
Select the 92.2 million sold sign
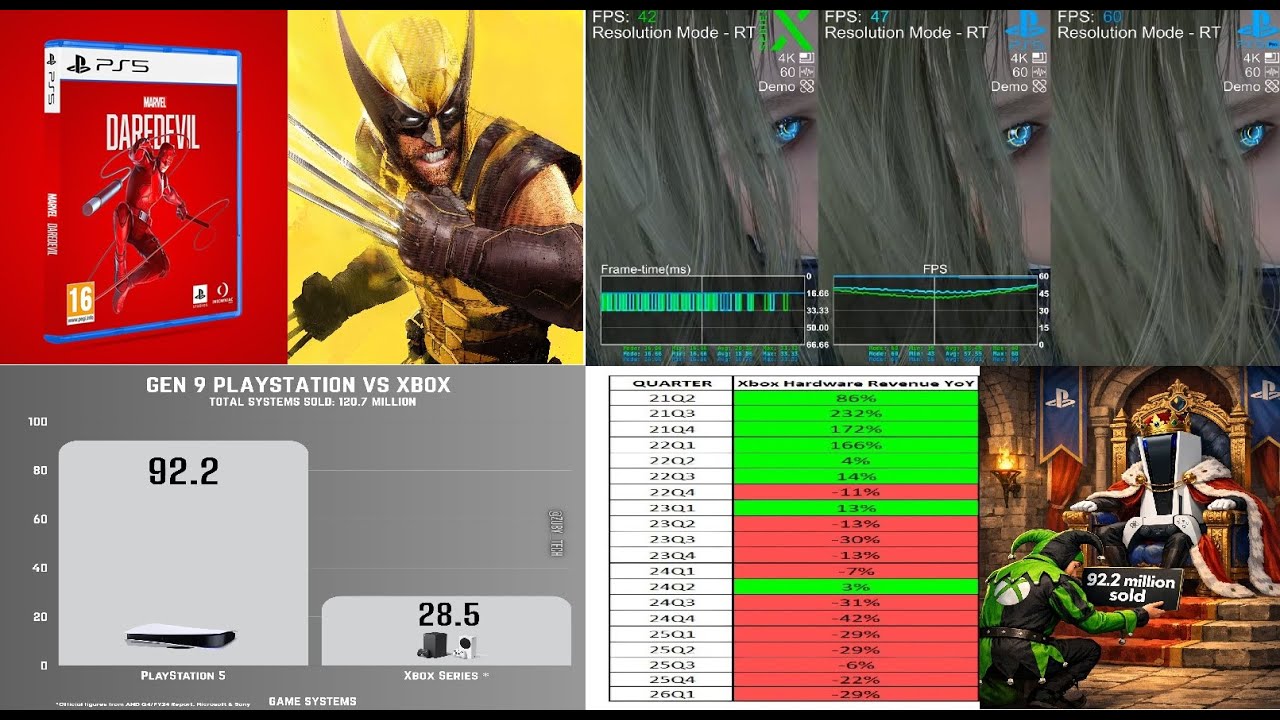1134,588
